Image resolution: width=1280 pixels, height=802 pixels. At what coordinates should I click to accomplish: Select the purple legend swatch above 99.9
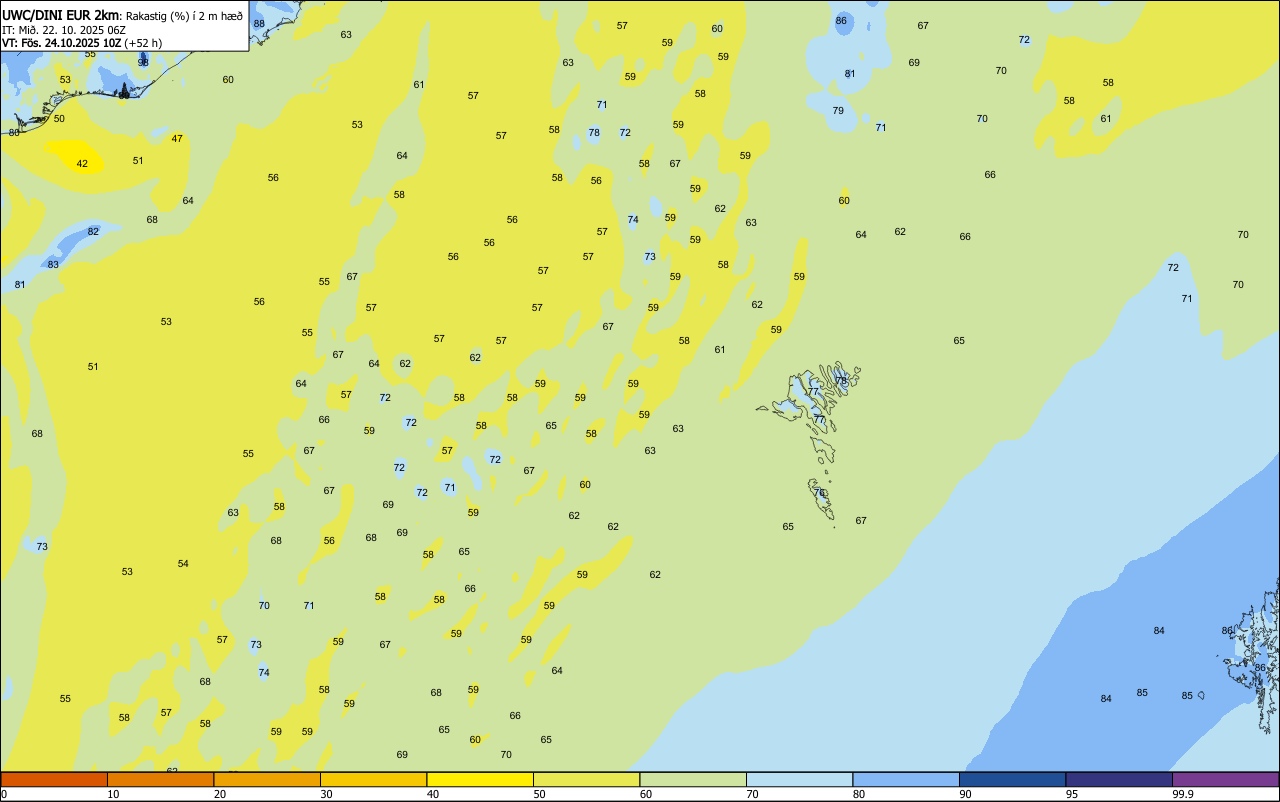(1225, 779)
